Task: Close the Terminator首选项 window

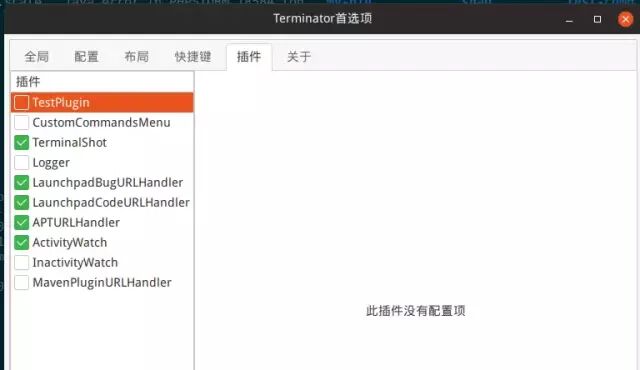Action: [x=625, y=19]
